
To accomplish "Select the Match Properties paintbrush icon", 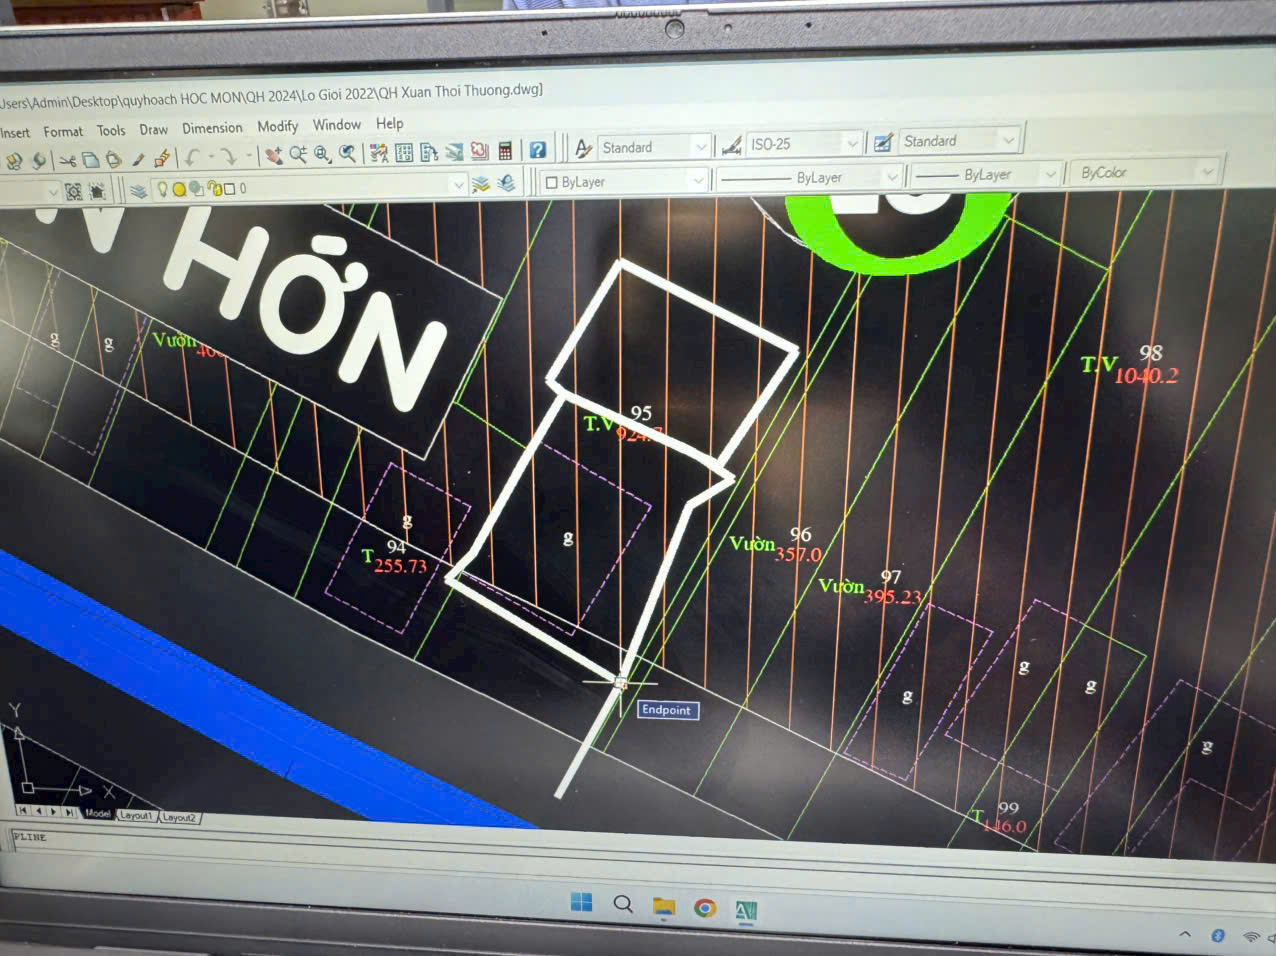I will tap(138, 159).
